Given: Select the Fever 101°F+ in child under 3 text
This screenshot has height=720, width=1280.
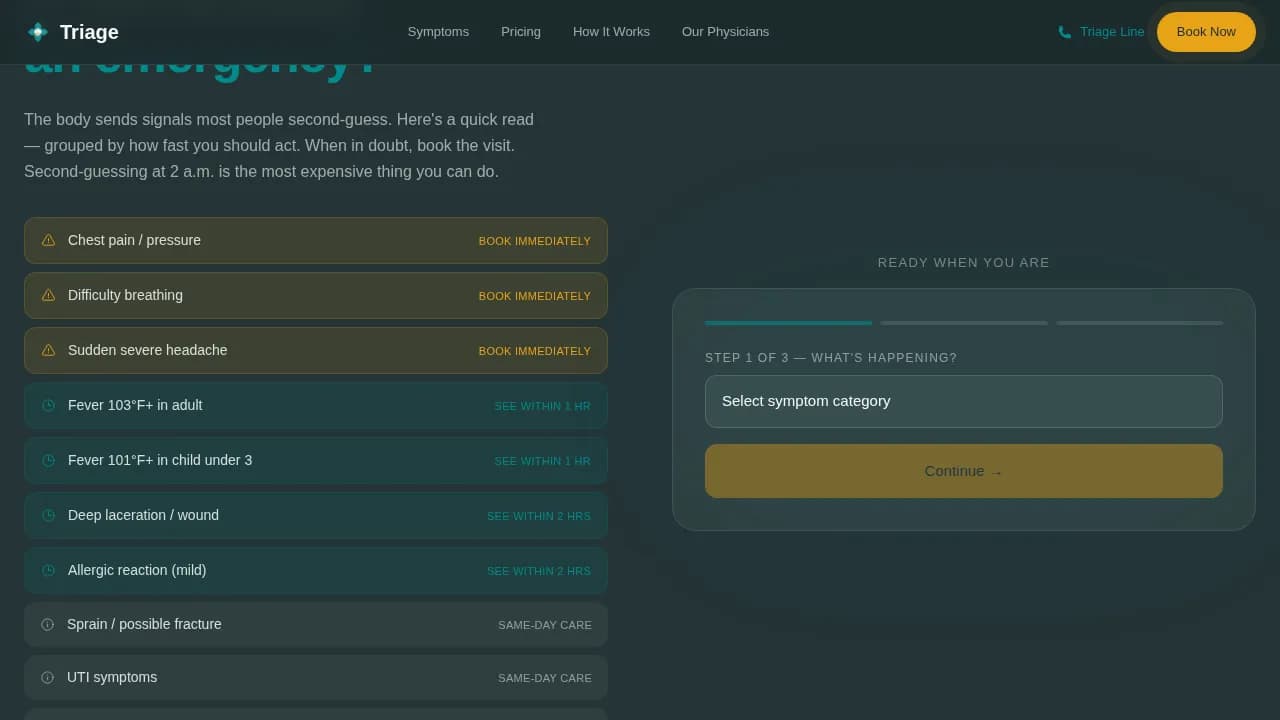Looking at the screenshot, I should pos(160,460).
